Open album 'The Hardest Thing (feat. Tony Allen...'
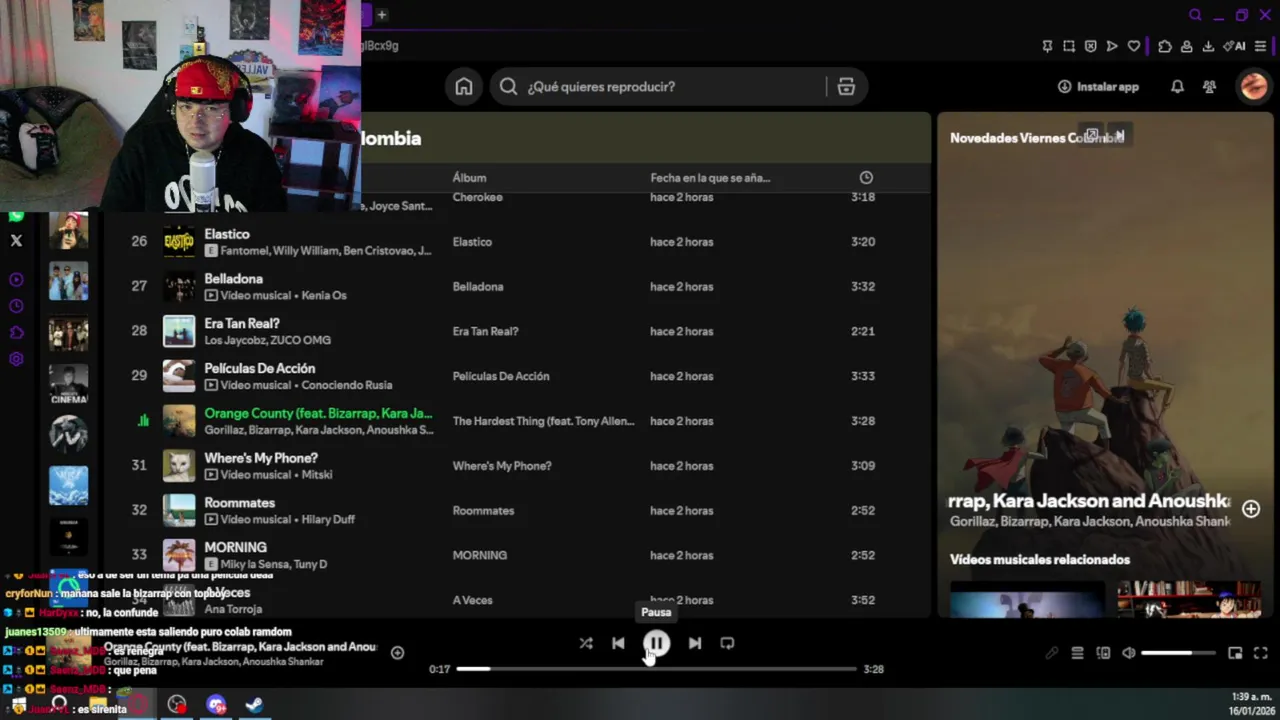Screen dimensions: 1280x720 point(543,421)
